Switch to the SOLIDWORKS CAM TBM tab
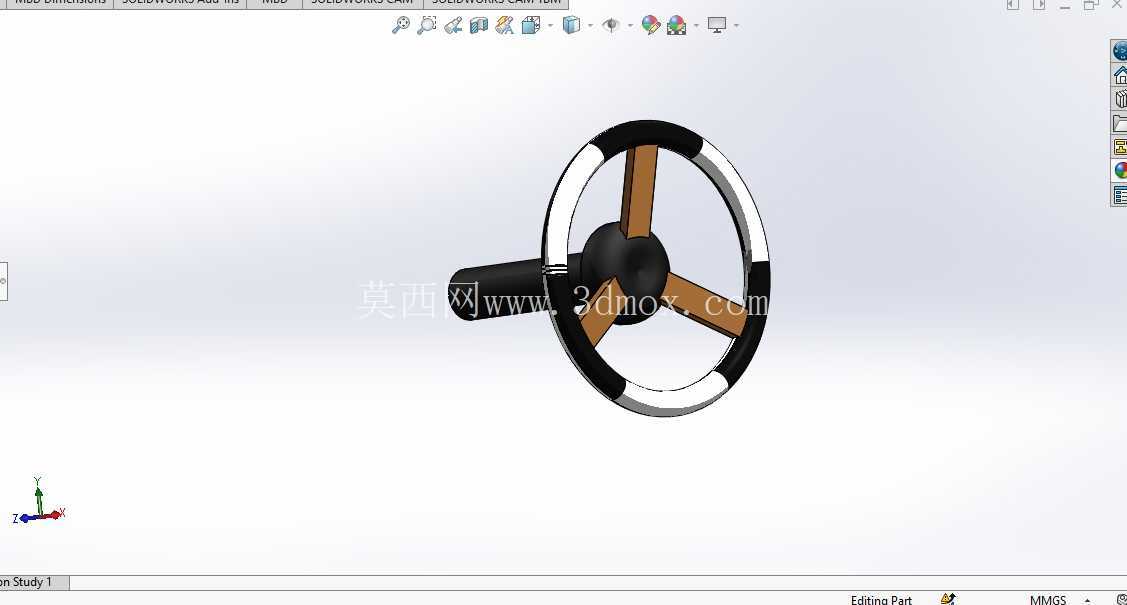Image resolution: width=1127 pixels, height=605 pixels. pos(496,3)
